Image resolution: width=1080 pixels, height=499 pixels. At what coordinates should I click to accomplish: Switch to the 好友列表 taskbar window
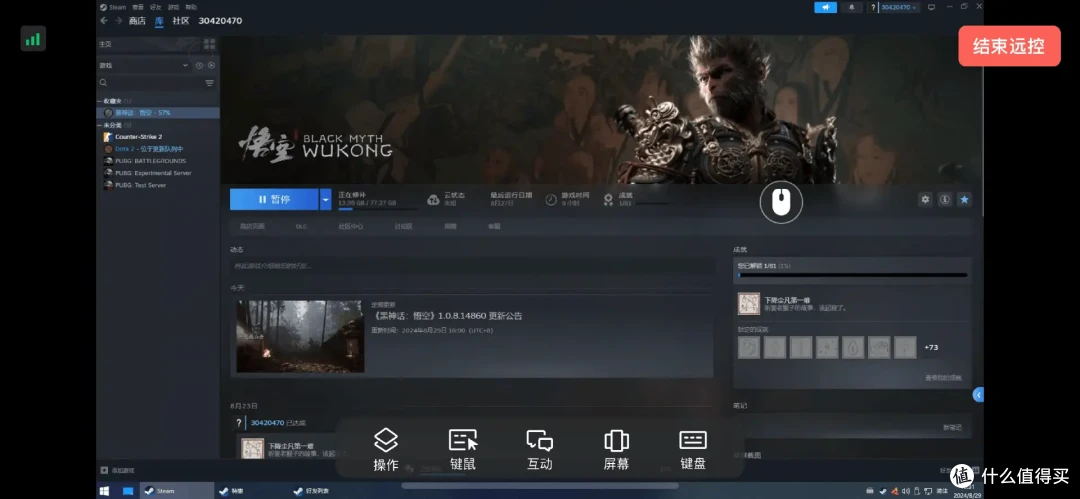(311, 491)
